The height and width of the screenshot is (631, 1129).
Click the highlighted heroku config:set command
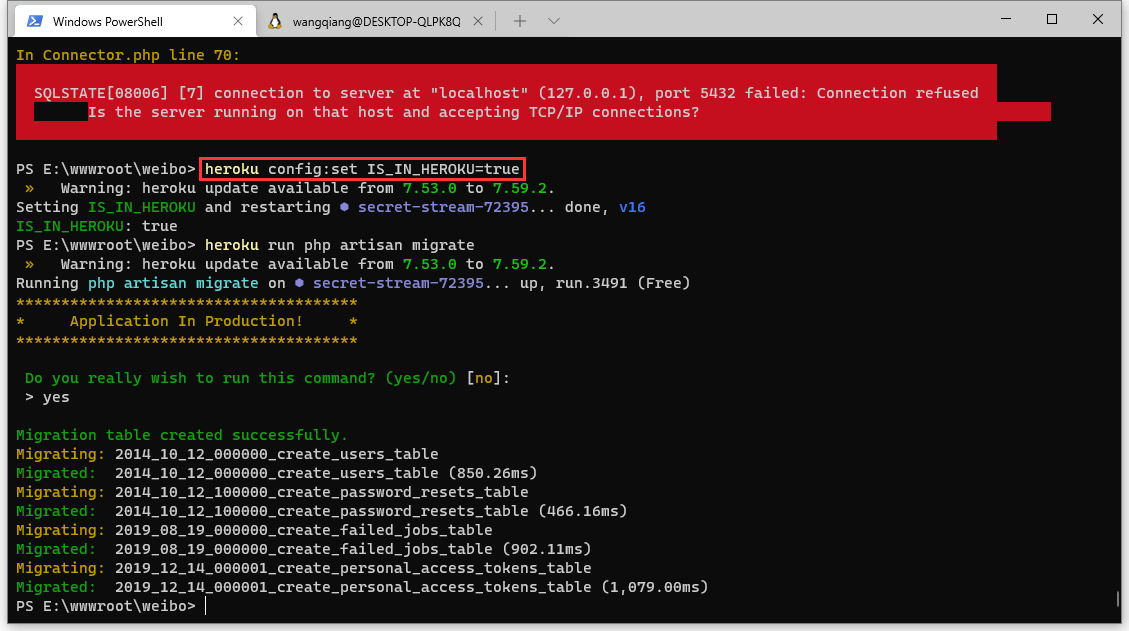click(362, 169)
